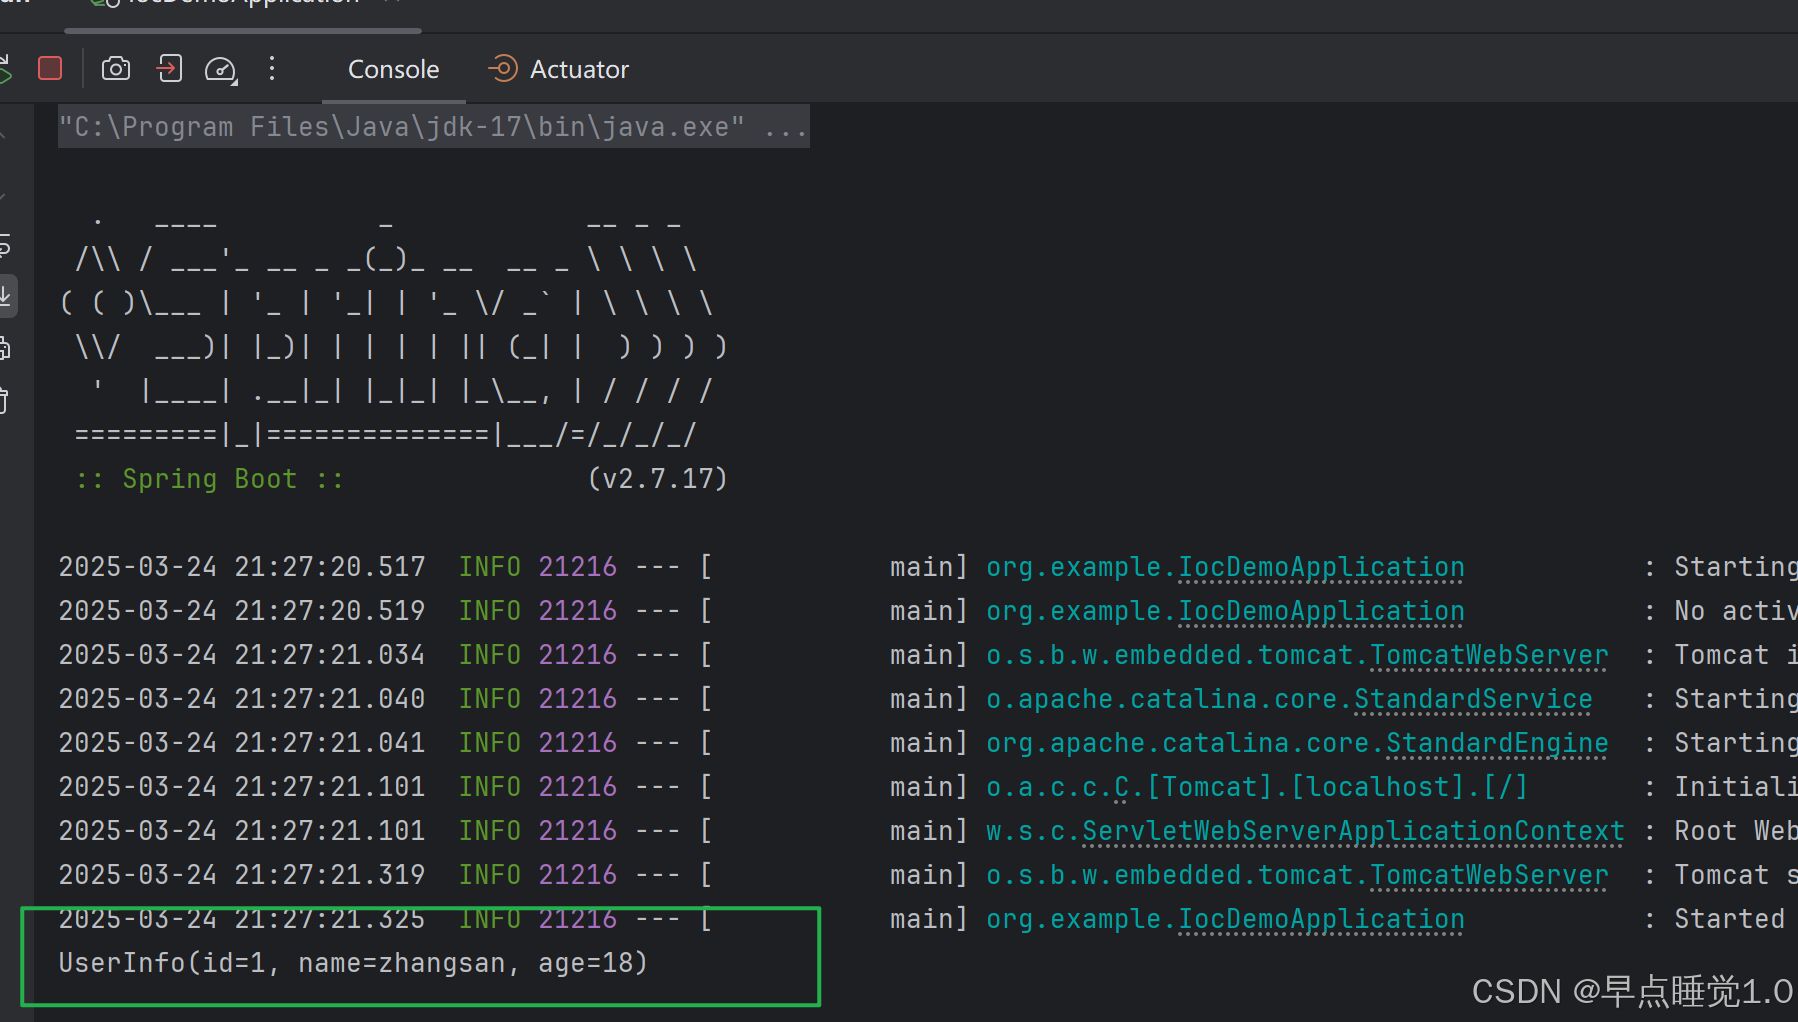
Task: Open the ServletWebServerApplicationContext class link
Action: 1353,831
